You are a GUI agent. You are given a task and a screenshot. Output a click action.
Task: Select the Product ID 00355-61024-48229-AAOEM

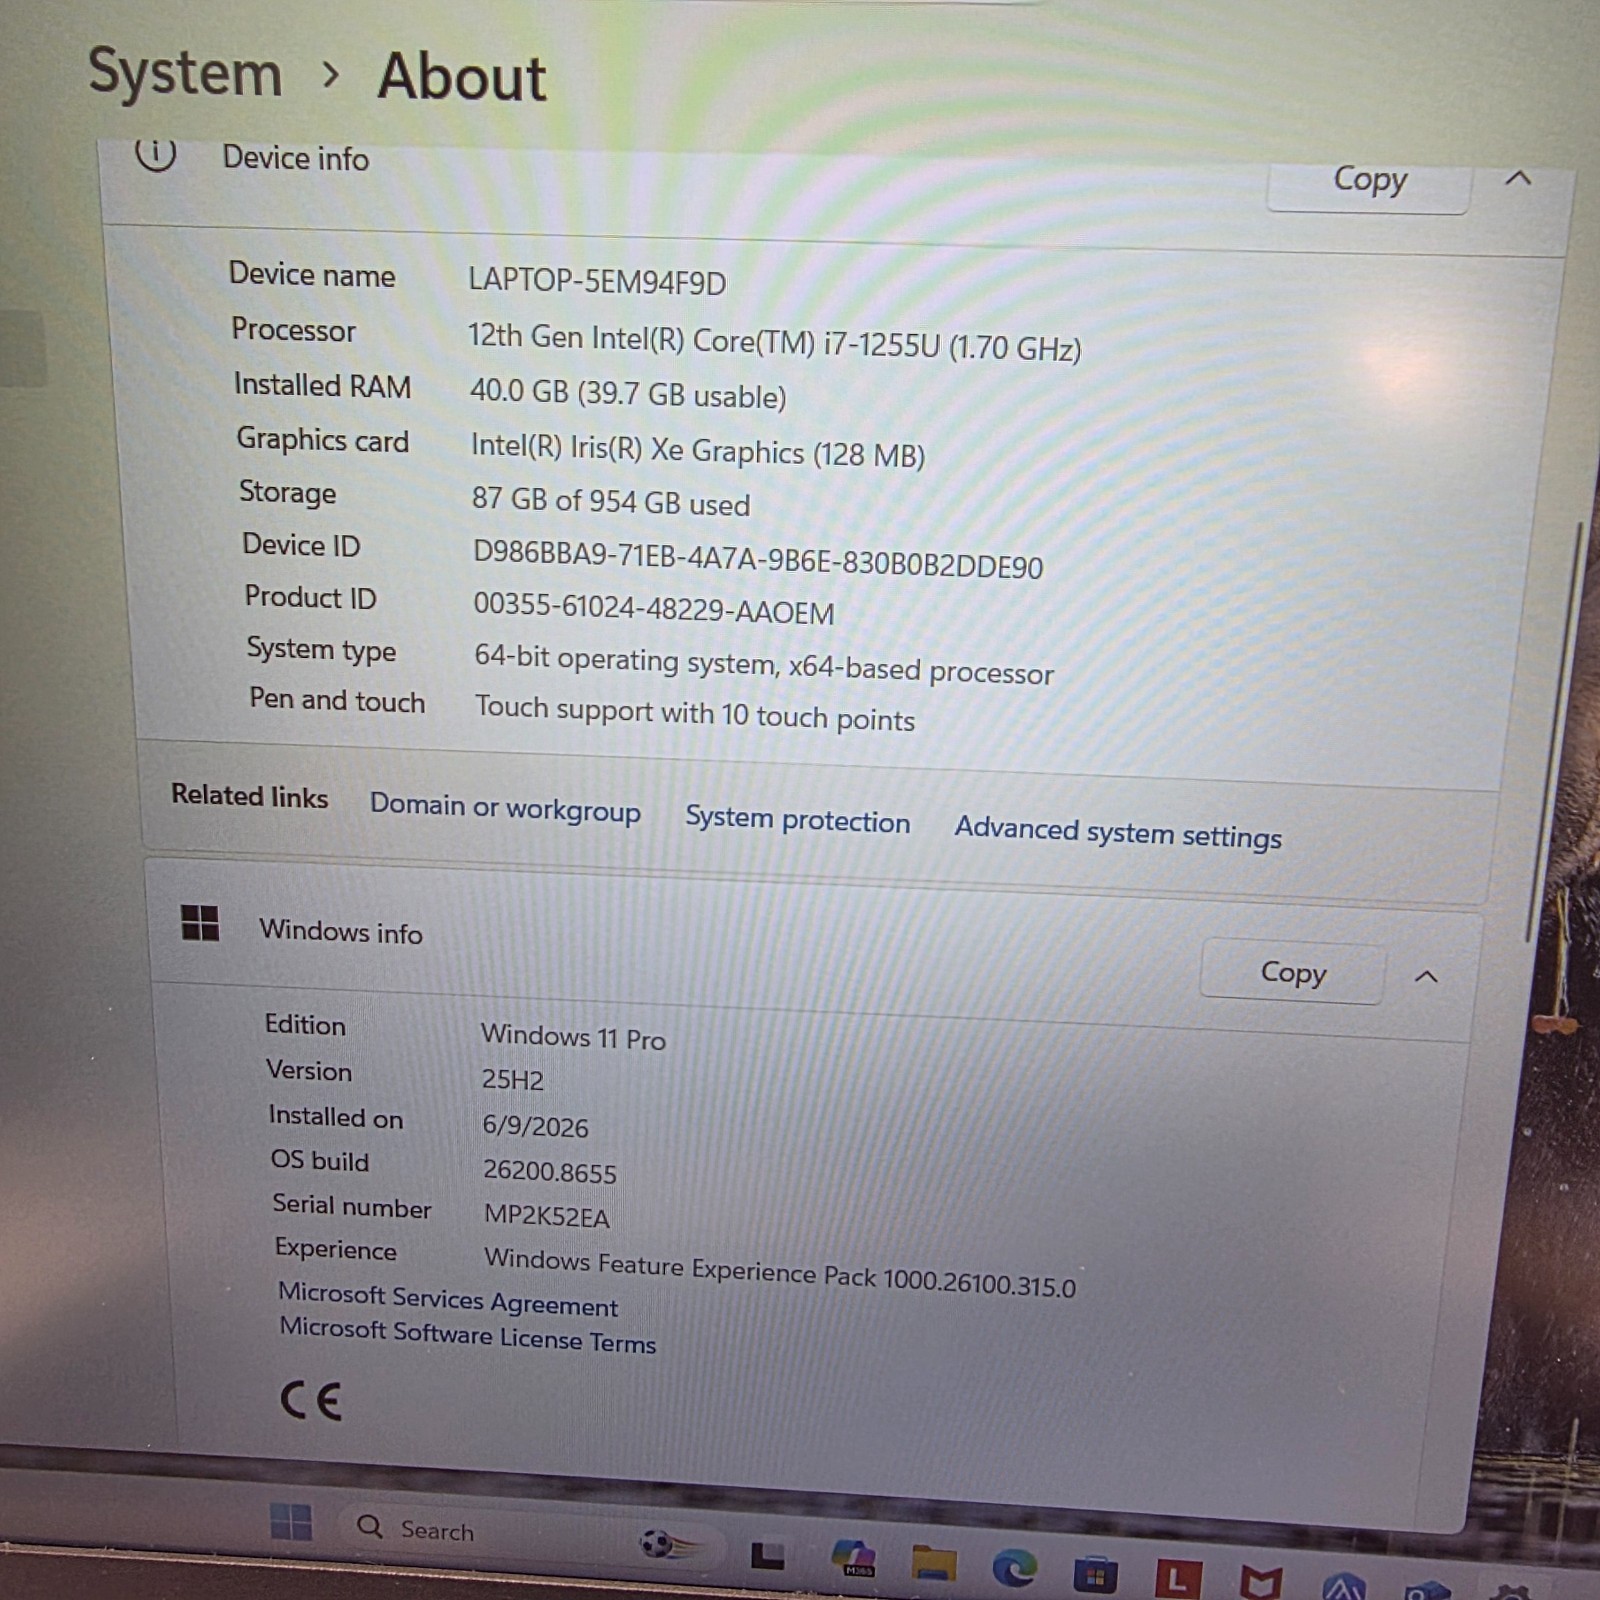[654, 609]
